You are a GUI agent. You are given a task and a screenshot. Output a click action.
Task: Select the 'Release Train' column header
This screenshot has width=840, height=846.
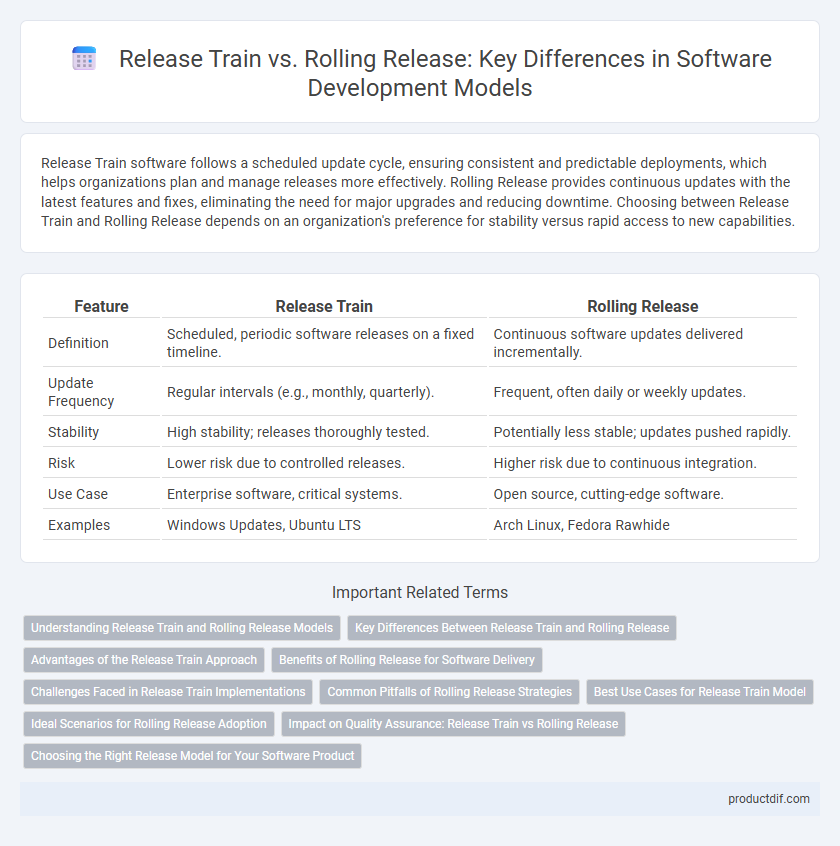point(324,306)
